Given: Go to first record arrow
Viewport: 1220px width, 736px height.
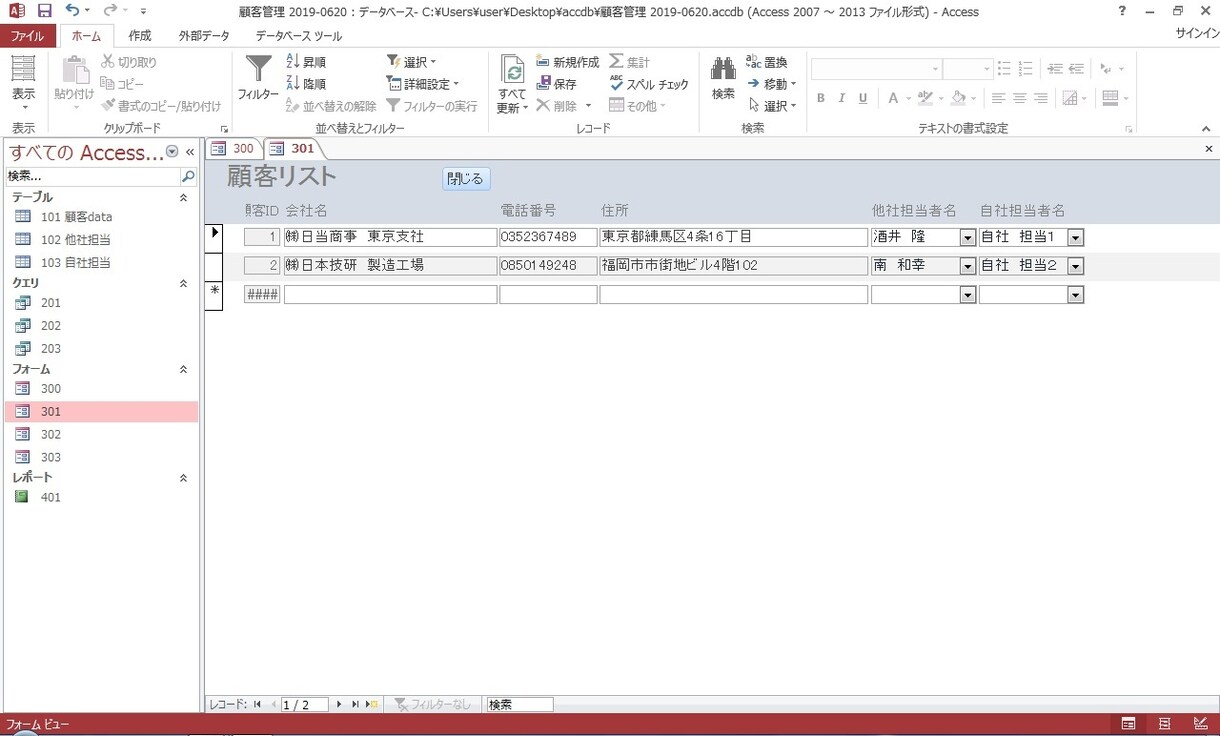Looking at the screenshot, I should (258, 705).
